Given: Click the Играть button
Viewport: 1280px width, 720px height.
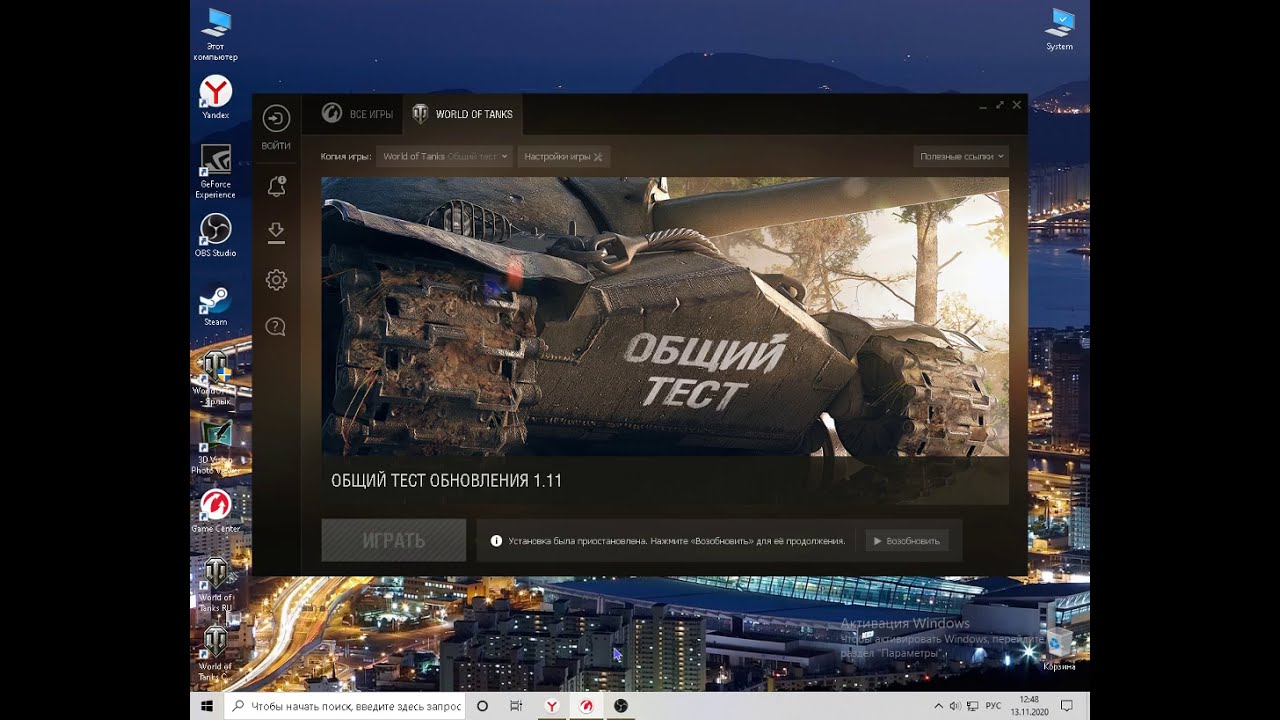Looking at the screenshot, I should 394,540.
